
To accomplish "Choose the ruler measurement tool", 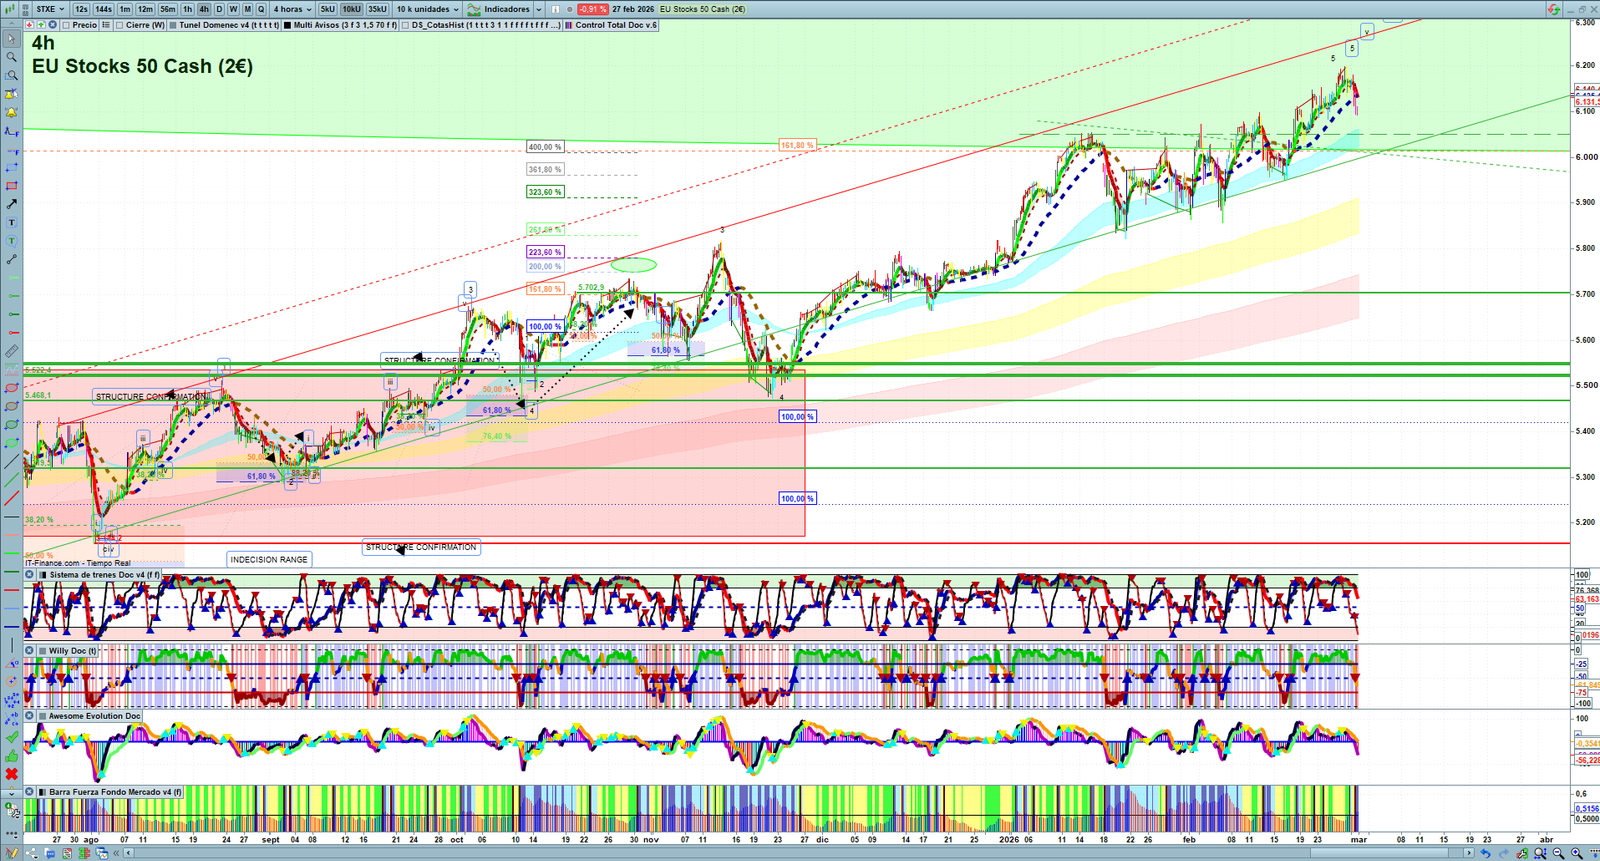I will (11, 352).
